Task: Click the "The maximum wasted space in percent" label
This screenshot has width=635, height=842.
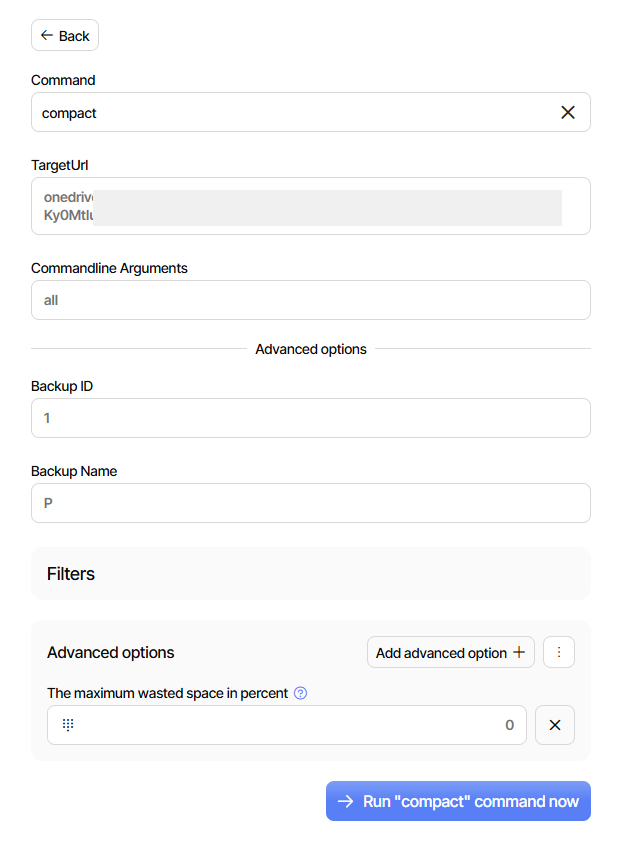Action: (x=167, y=693)
